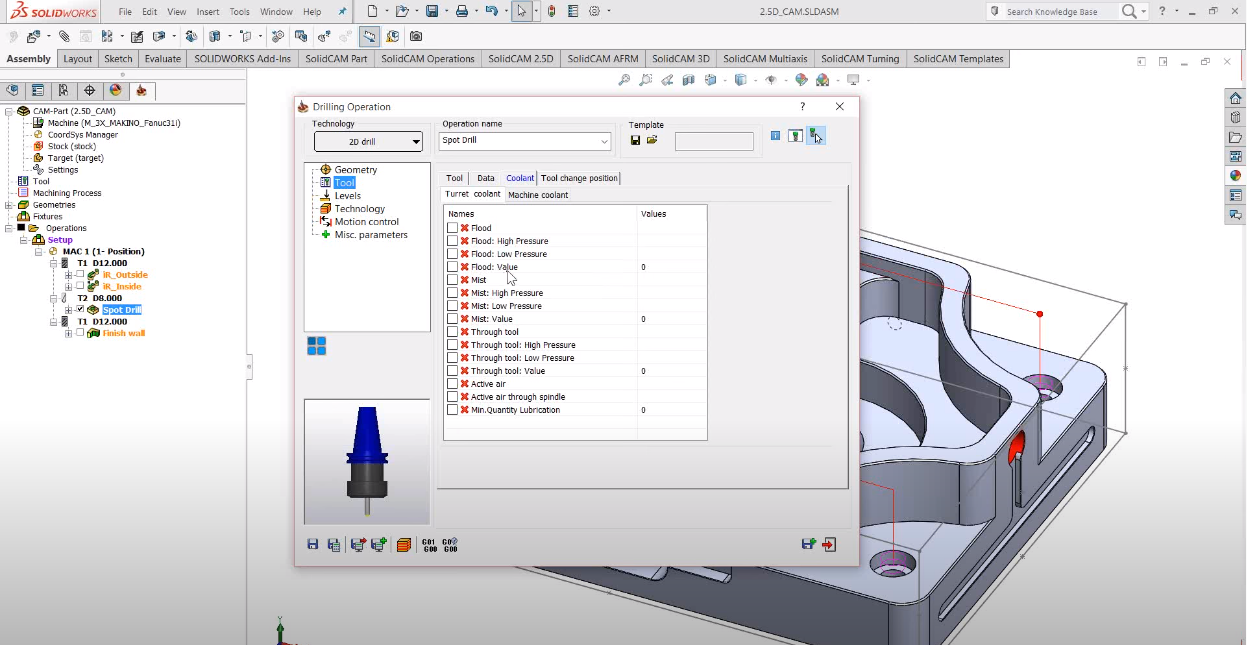Switch to the SolidCAM Operations ribbon tab

(x=428, y=59)
